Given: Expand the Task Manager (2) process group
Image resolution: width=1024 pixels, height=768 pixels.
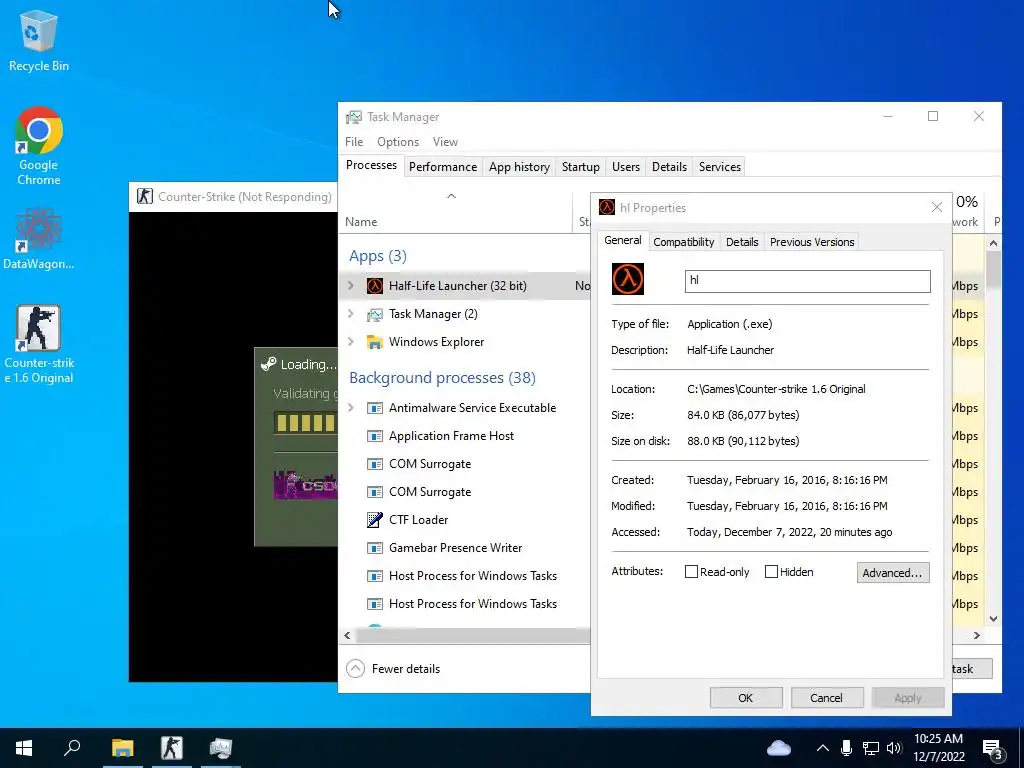Looking at the screenshot, I should (351, 314).
